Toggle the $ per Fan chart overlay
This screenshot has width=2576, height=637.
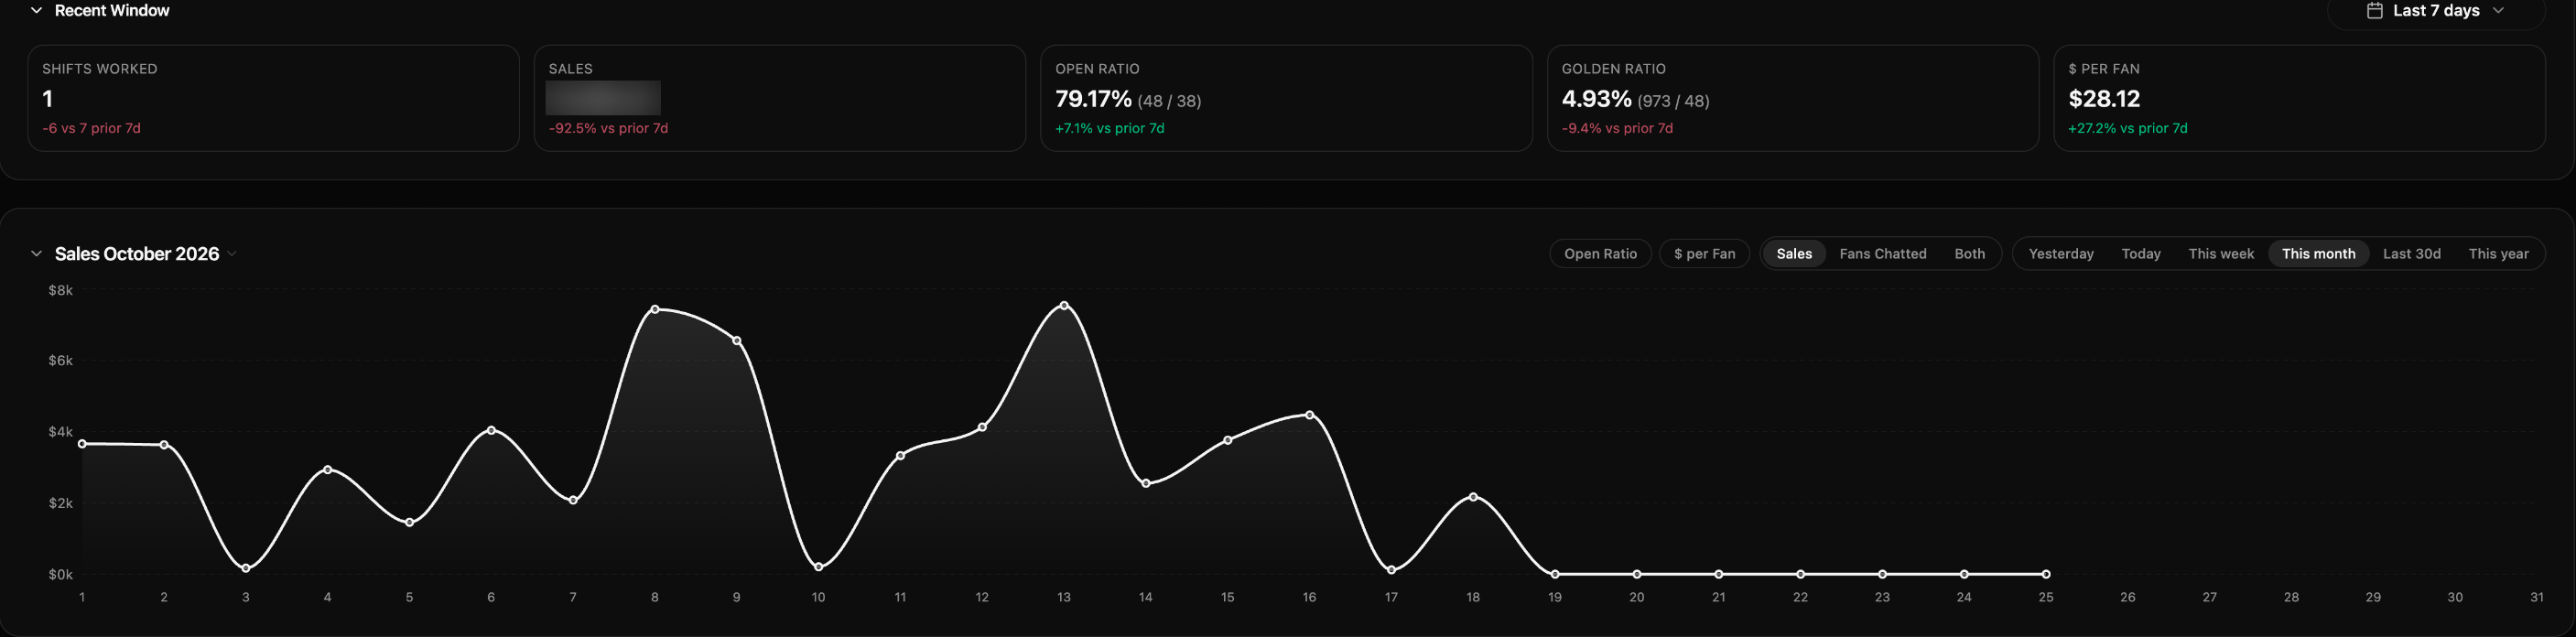1704,254
